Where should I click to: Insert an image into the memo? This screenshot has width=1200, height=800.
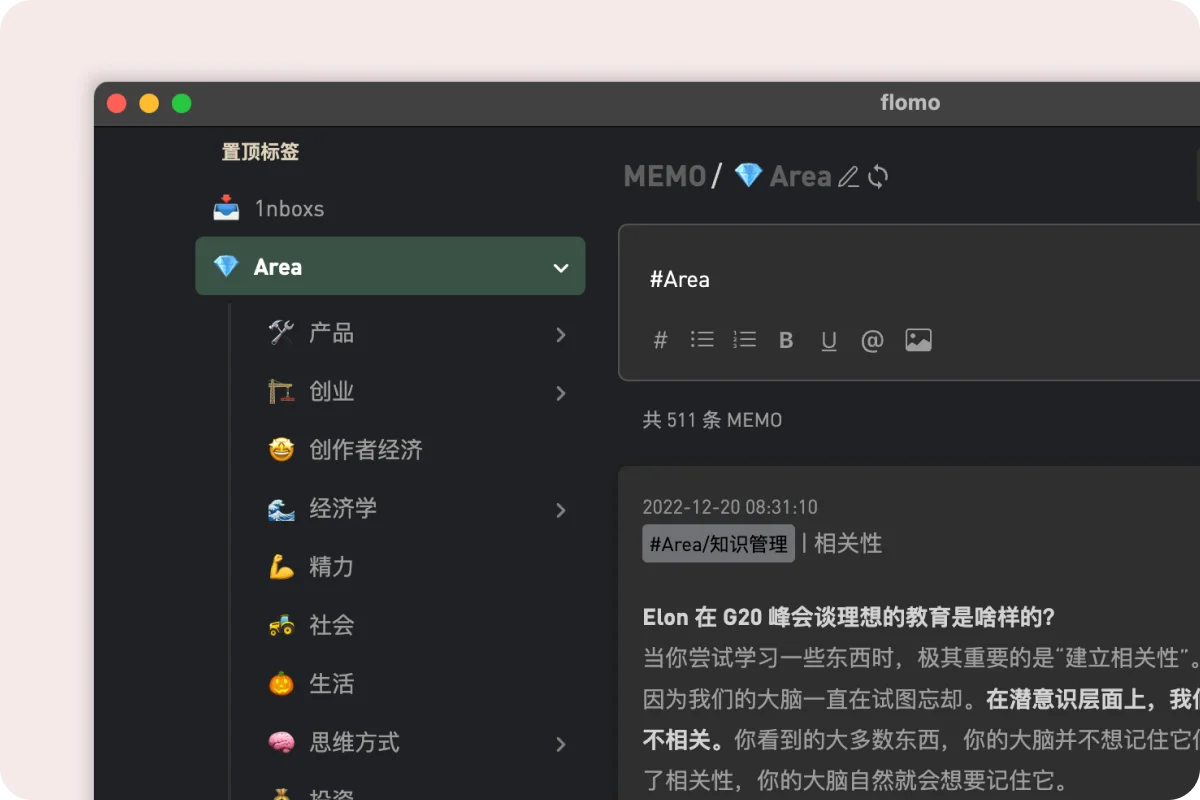coord(918,340)
